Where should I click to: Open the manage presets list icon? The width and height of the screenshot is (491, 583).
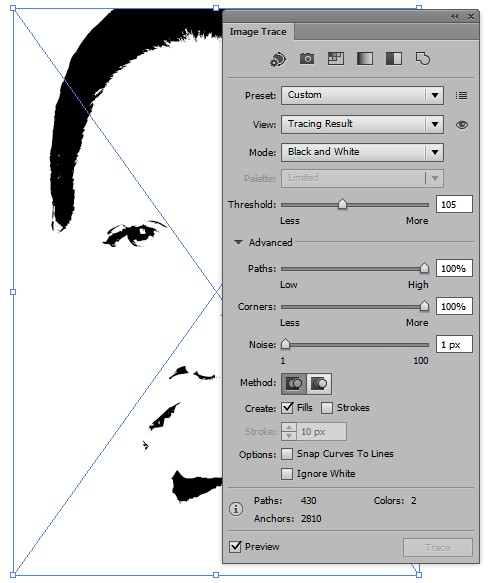click(x=461, y=96)
